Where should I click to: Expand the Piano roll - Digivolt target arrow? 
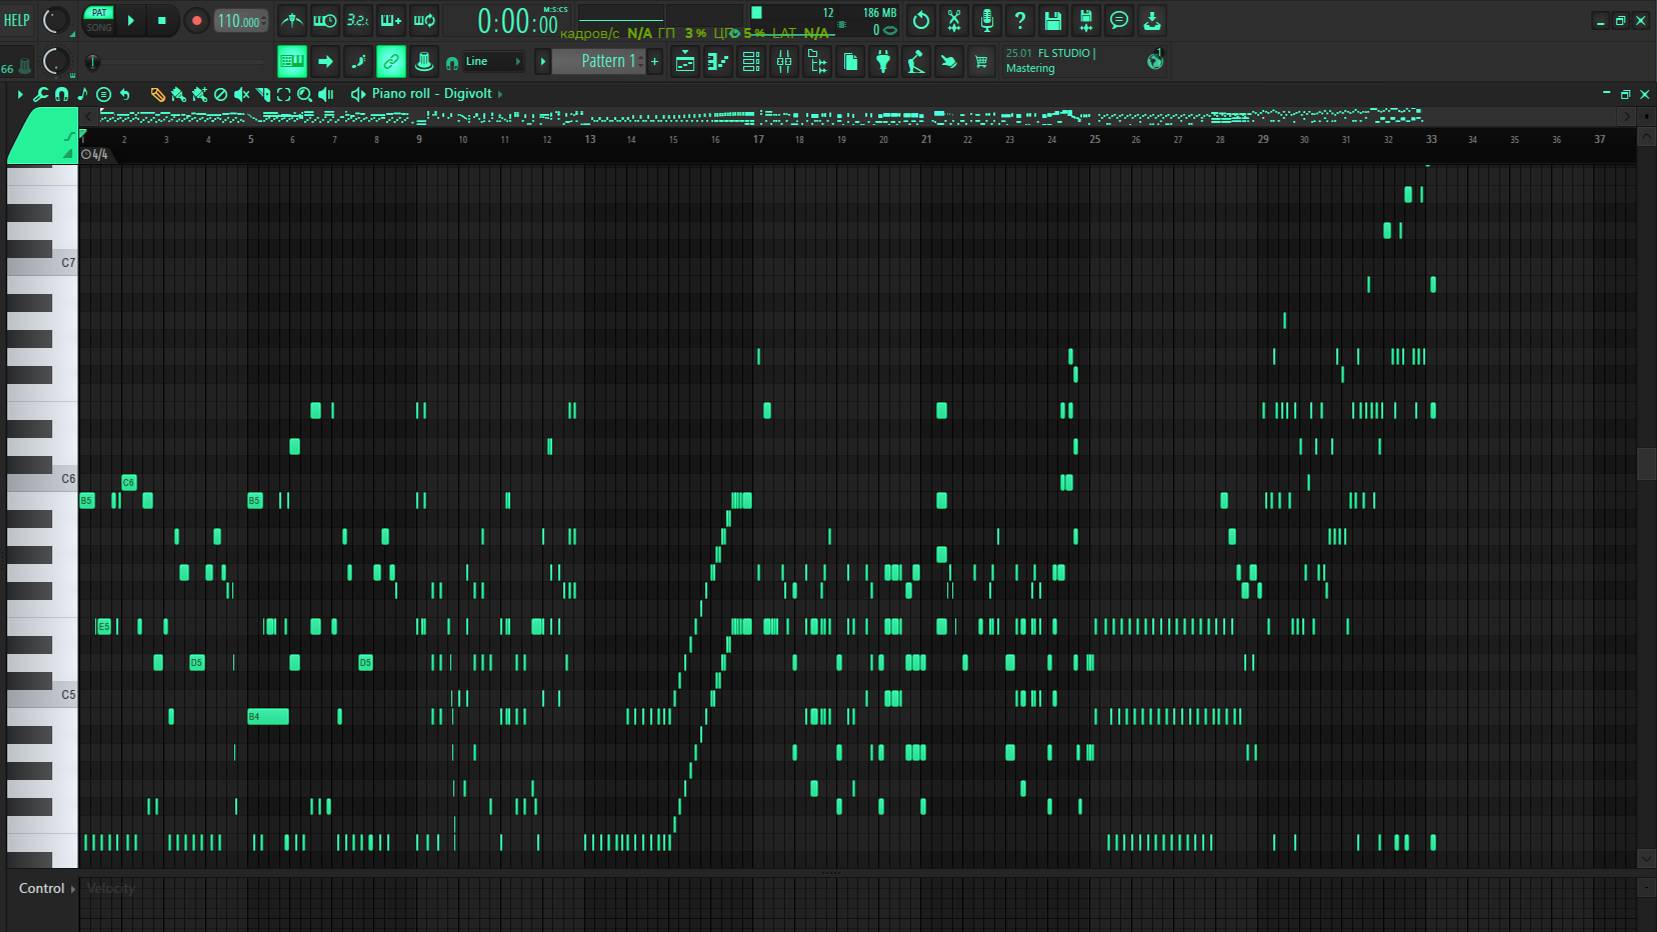tap(500, 94)
